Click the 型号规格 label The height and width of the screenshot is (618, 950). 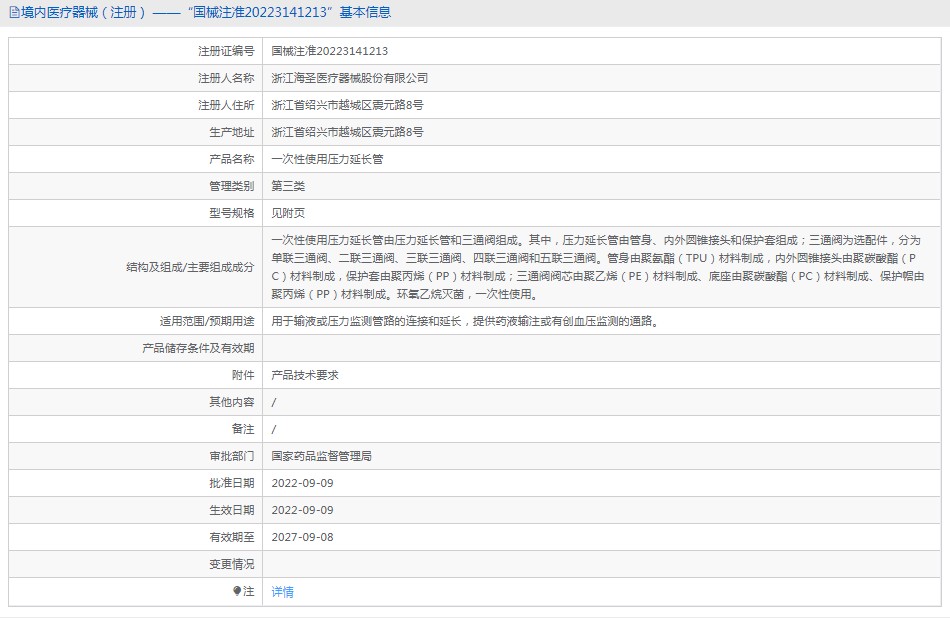click(231, 213)
